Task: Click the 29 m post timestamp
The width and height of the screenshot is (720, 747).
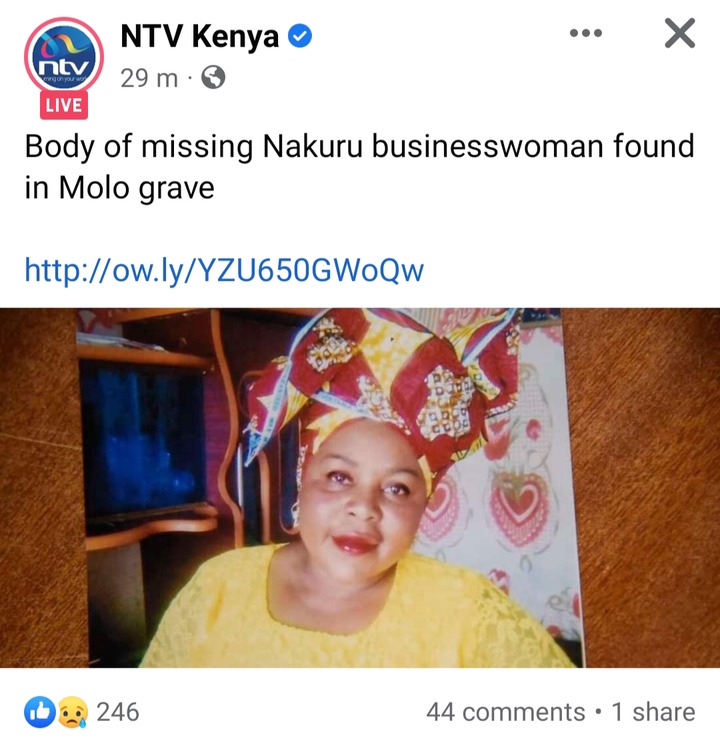Action: tap(149, 78)
